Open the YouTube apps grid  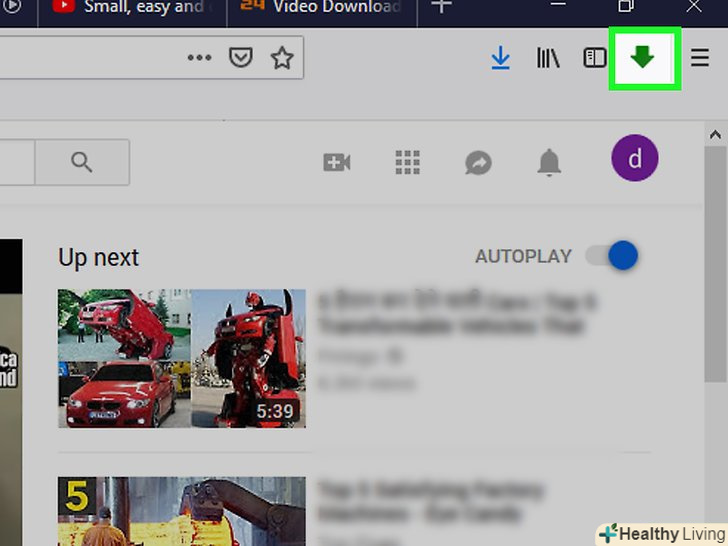point(407,162)
